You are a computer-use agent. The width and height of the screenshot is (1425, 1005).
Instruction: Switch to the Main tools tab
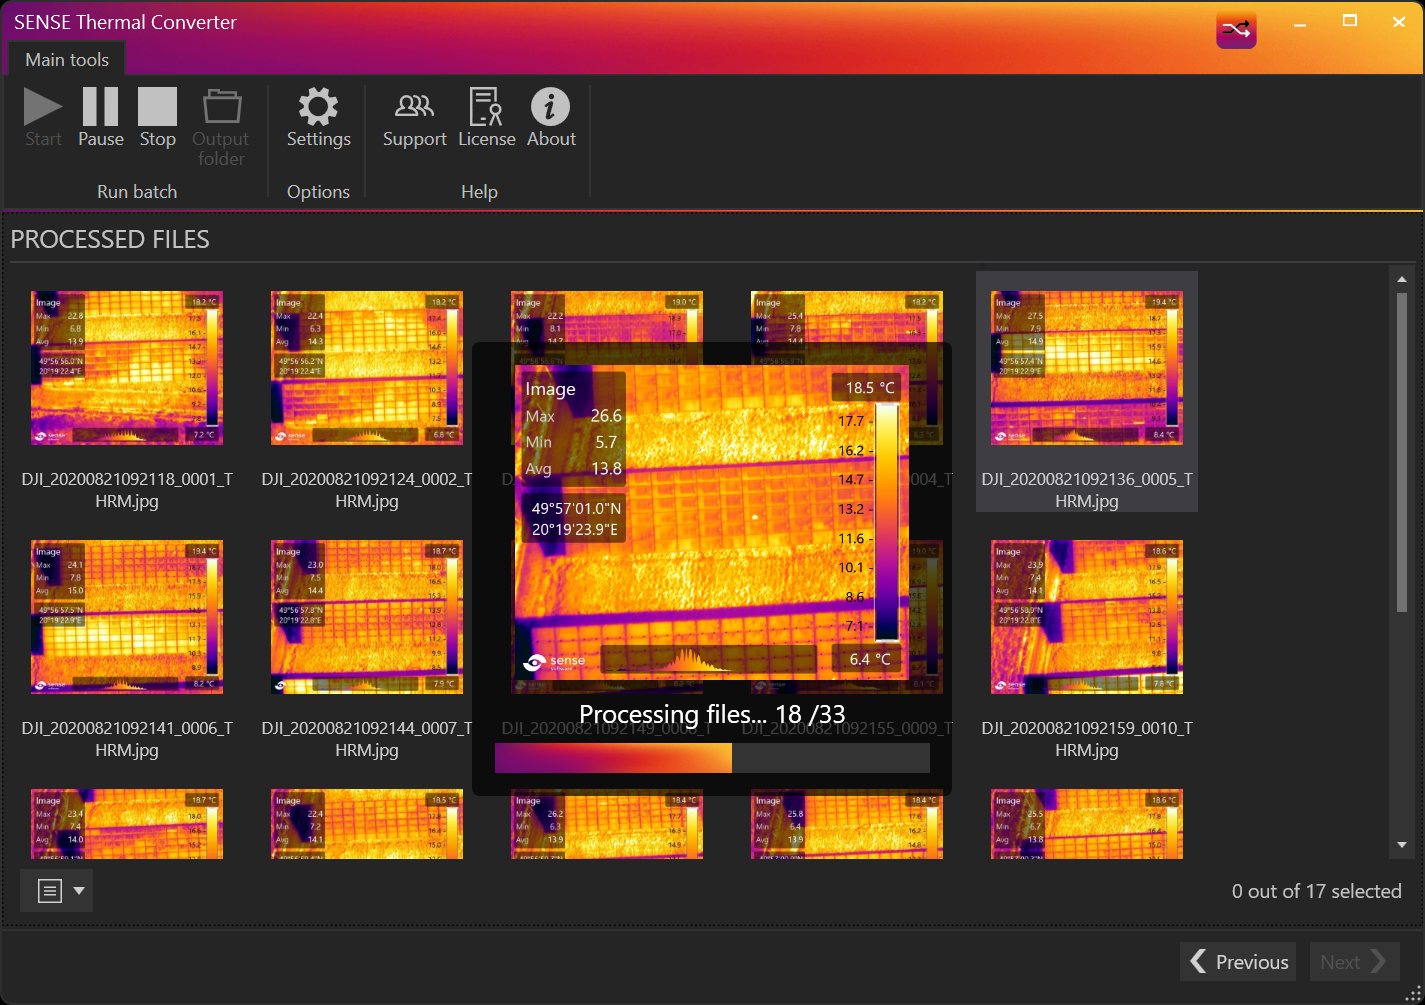point(67,60)
